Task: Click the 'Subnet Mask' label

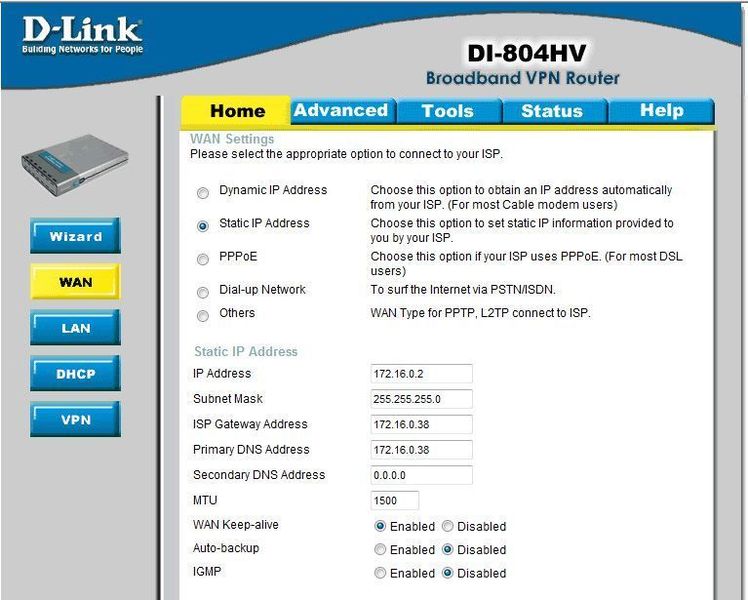Action: click(228, 399)
